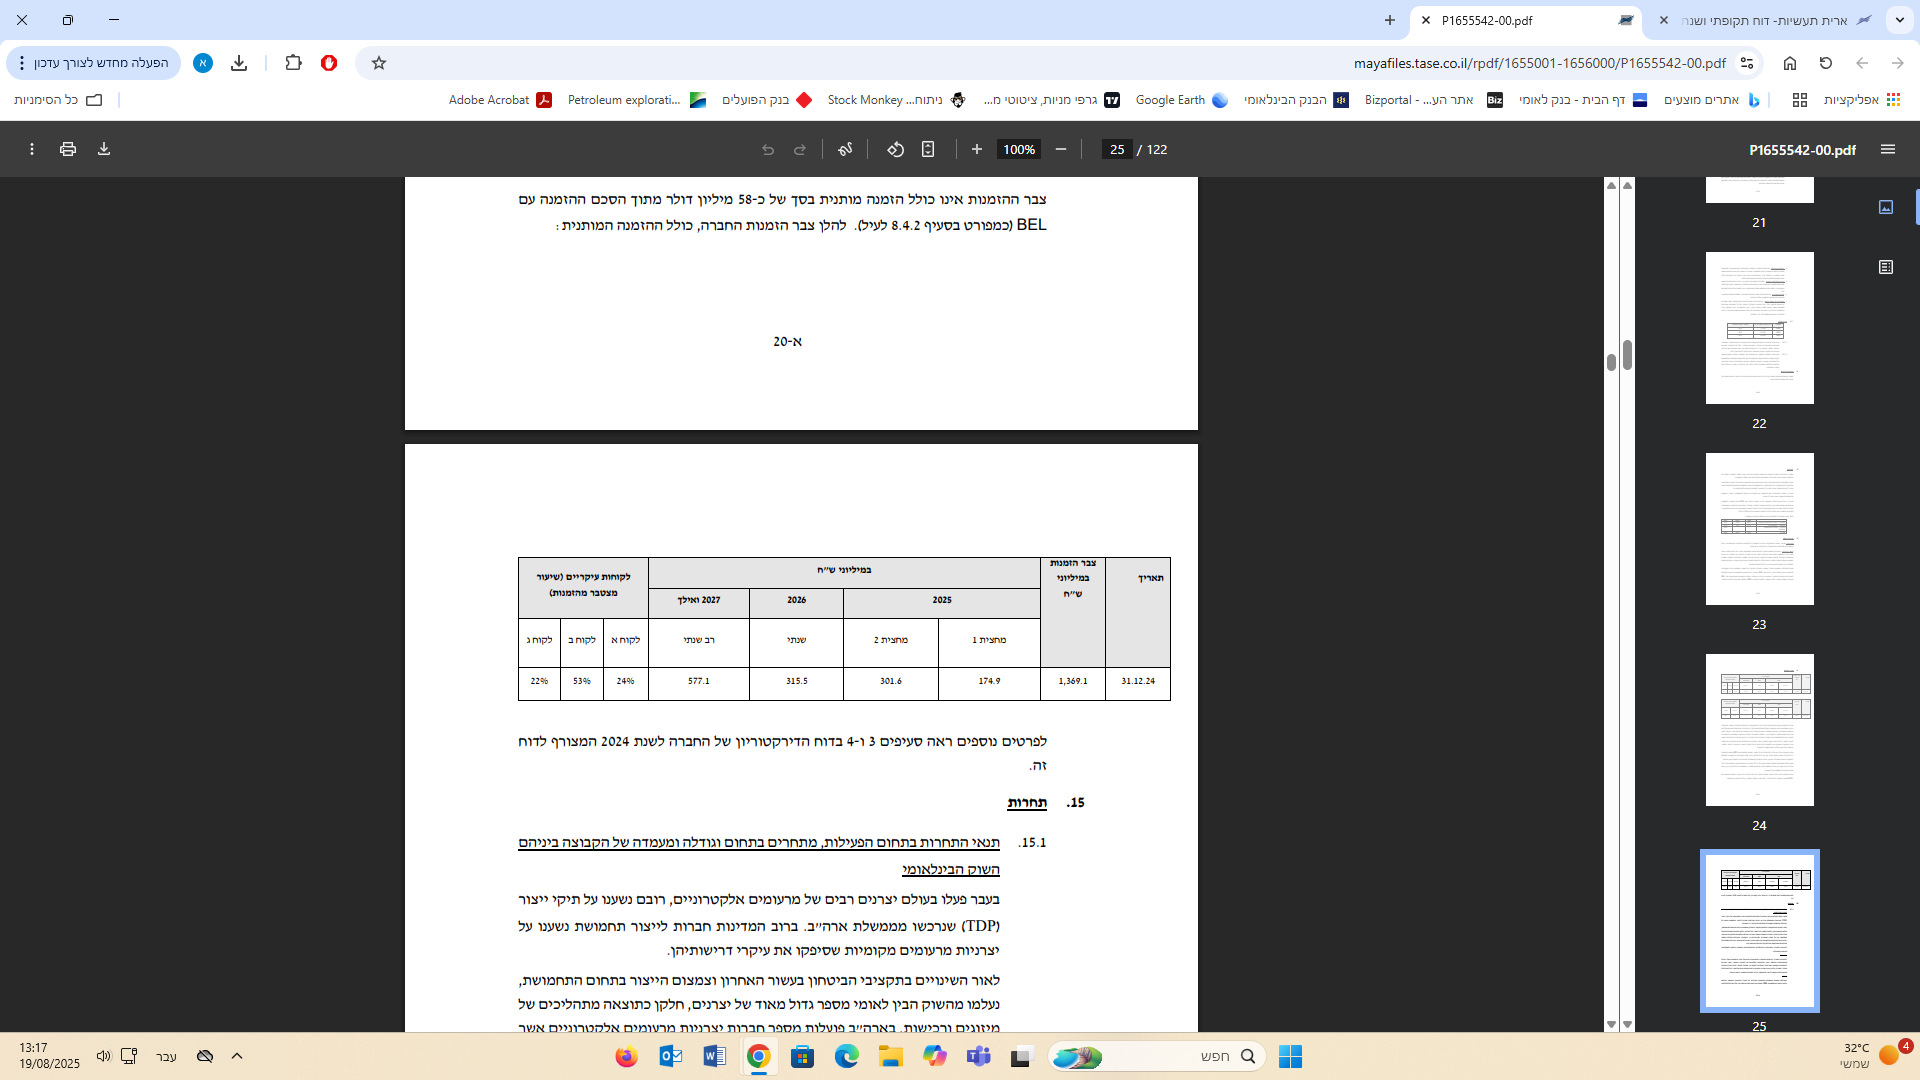Open the PDF viewer more actions menu
The height and width of the screenshot is (1080, 1920).
coord(32,149)
